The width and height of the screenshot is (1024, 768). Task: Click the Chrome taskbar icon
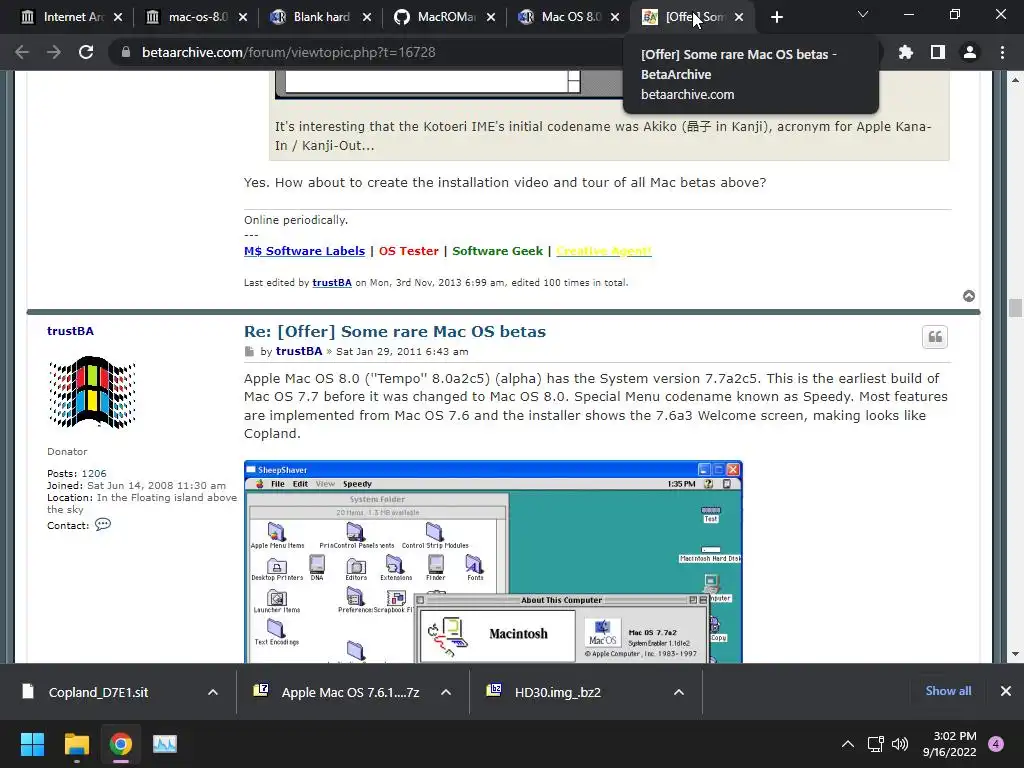pos(120,744)
